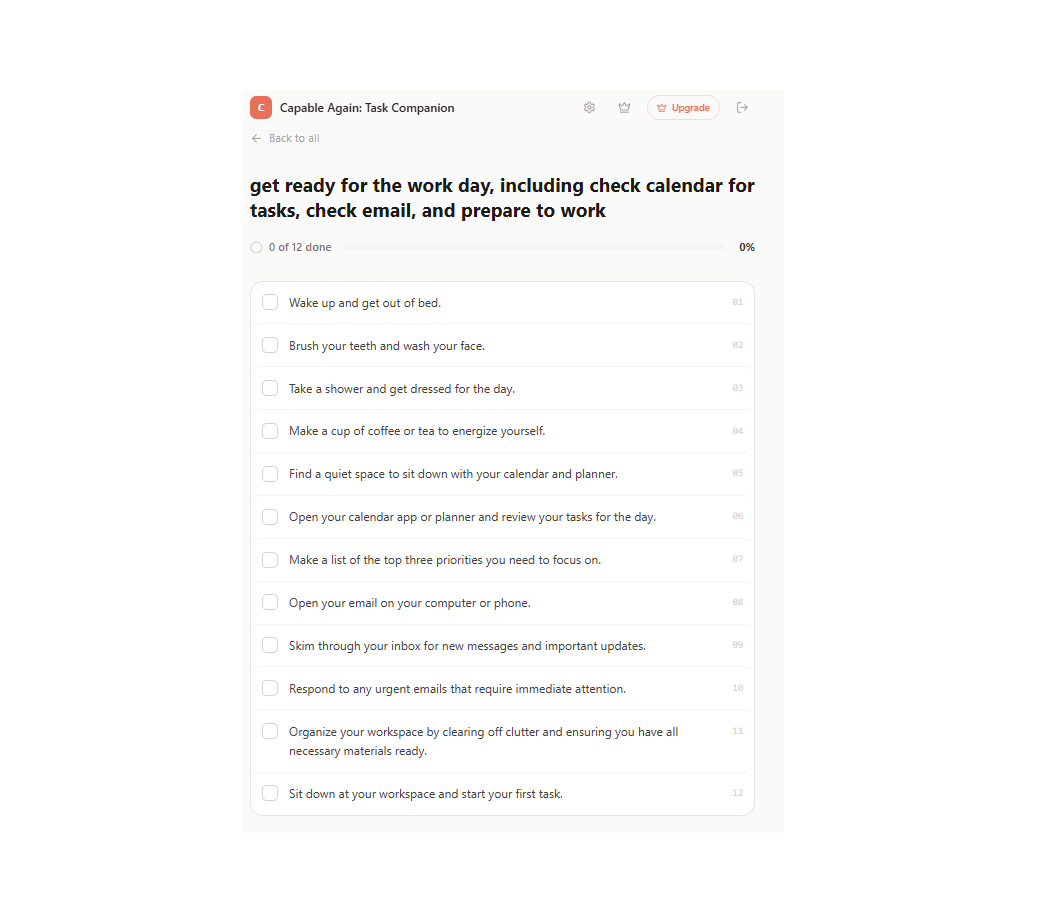This screenshot has width=1062, height=918.
Task: Click the Capable Again logo icon
Action: click(260, 107)
